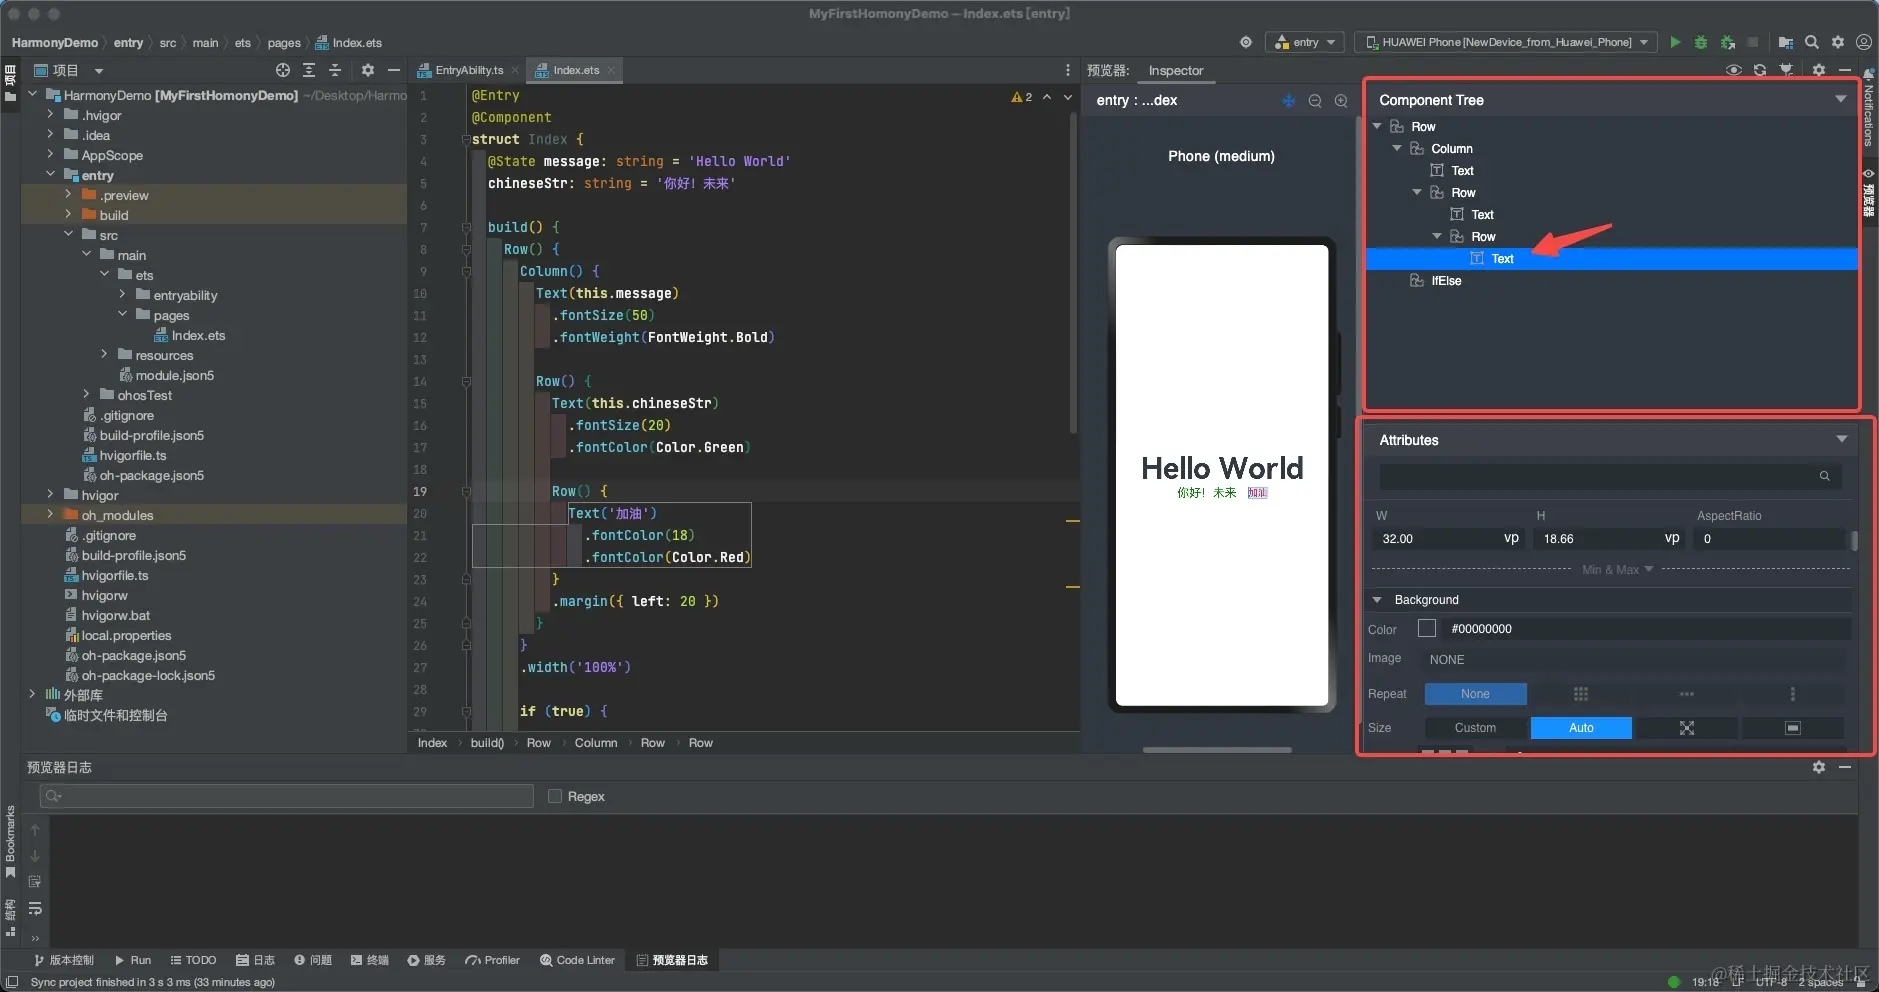Open the HUAWEI Phone device dropdown

tap(1506, 42)
